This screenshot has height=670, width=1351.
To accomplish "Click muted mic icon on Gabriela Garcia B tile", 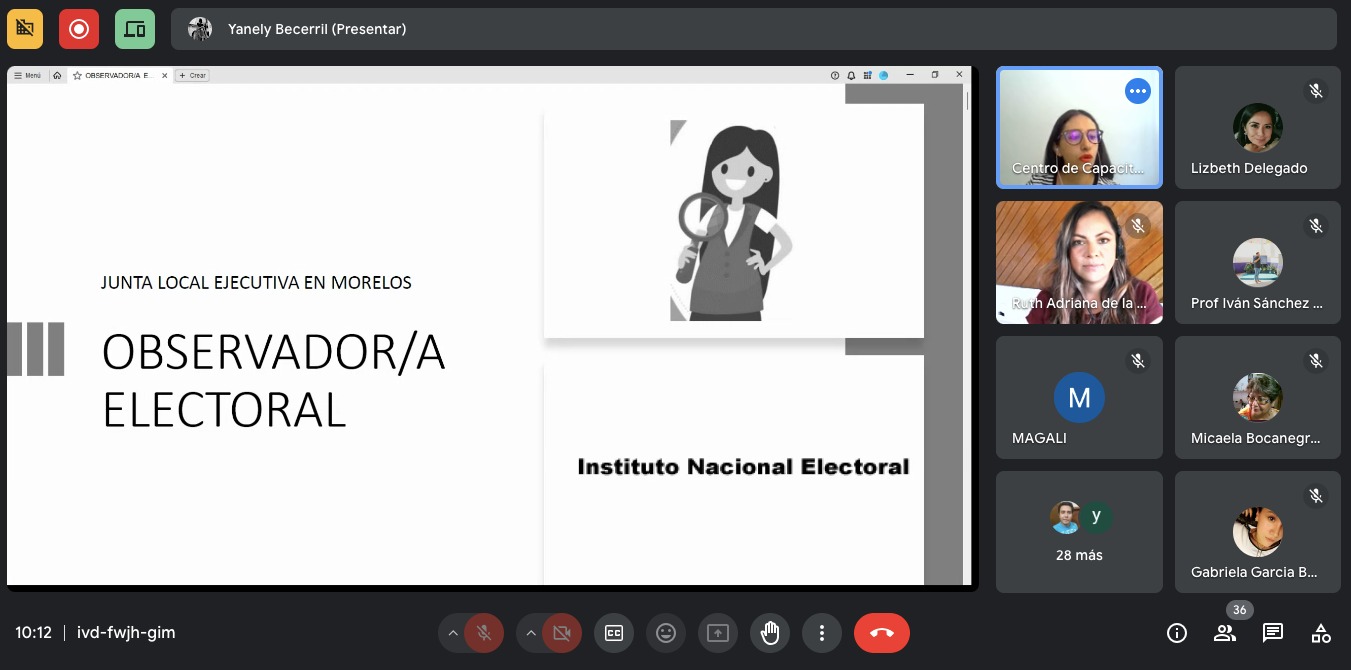I will pyautogui.click(x=1316, y=496).
